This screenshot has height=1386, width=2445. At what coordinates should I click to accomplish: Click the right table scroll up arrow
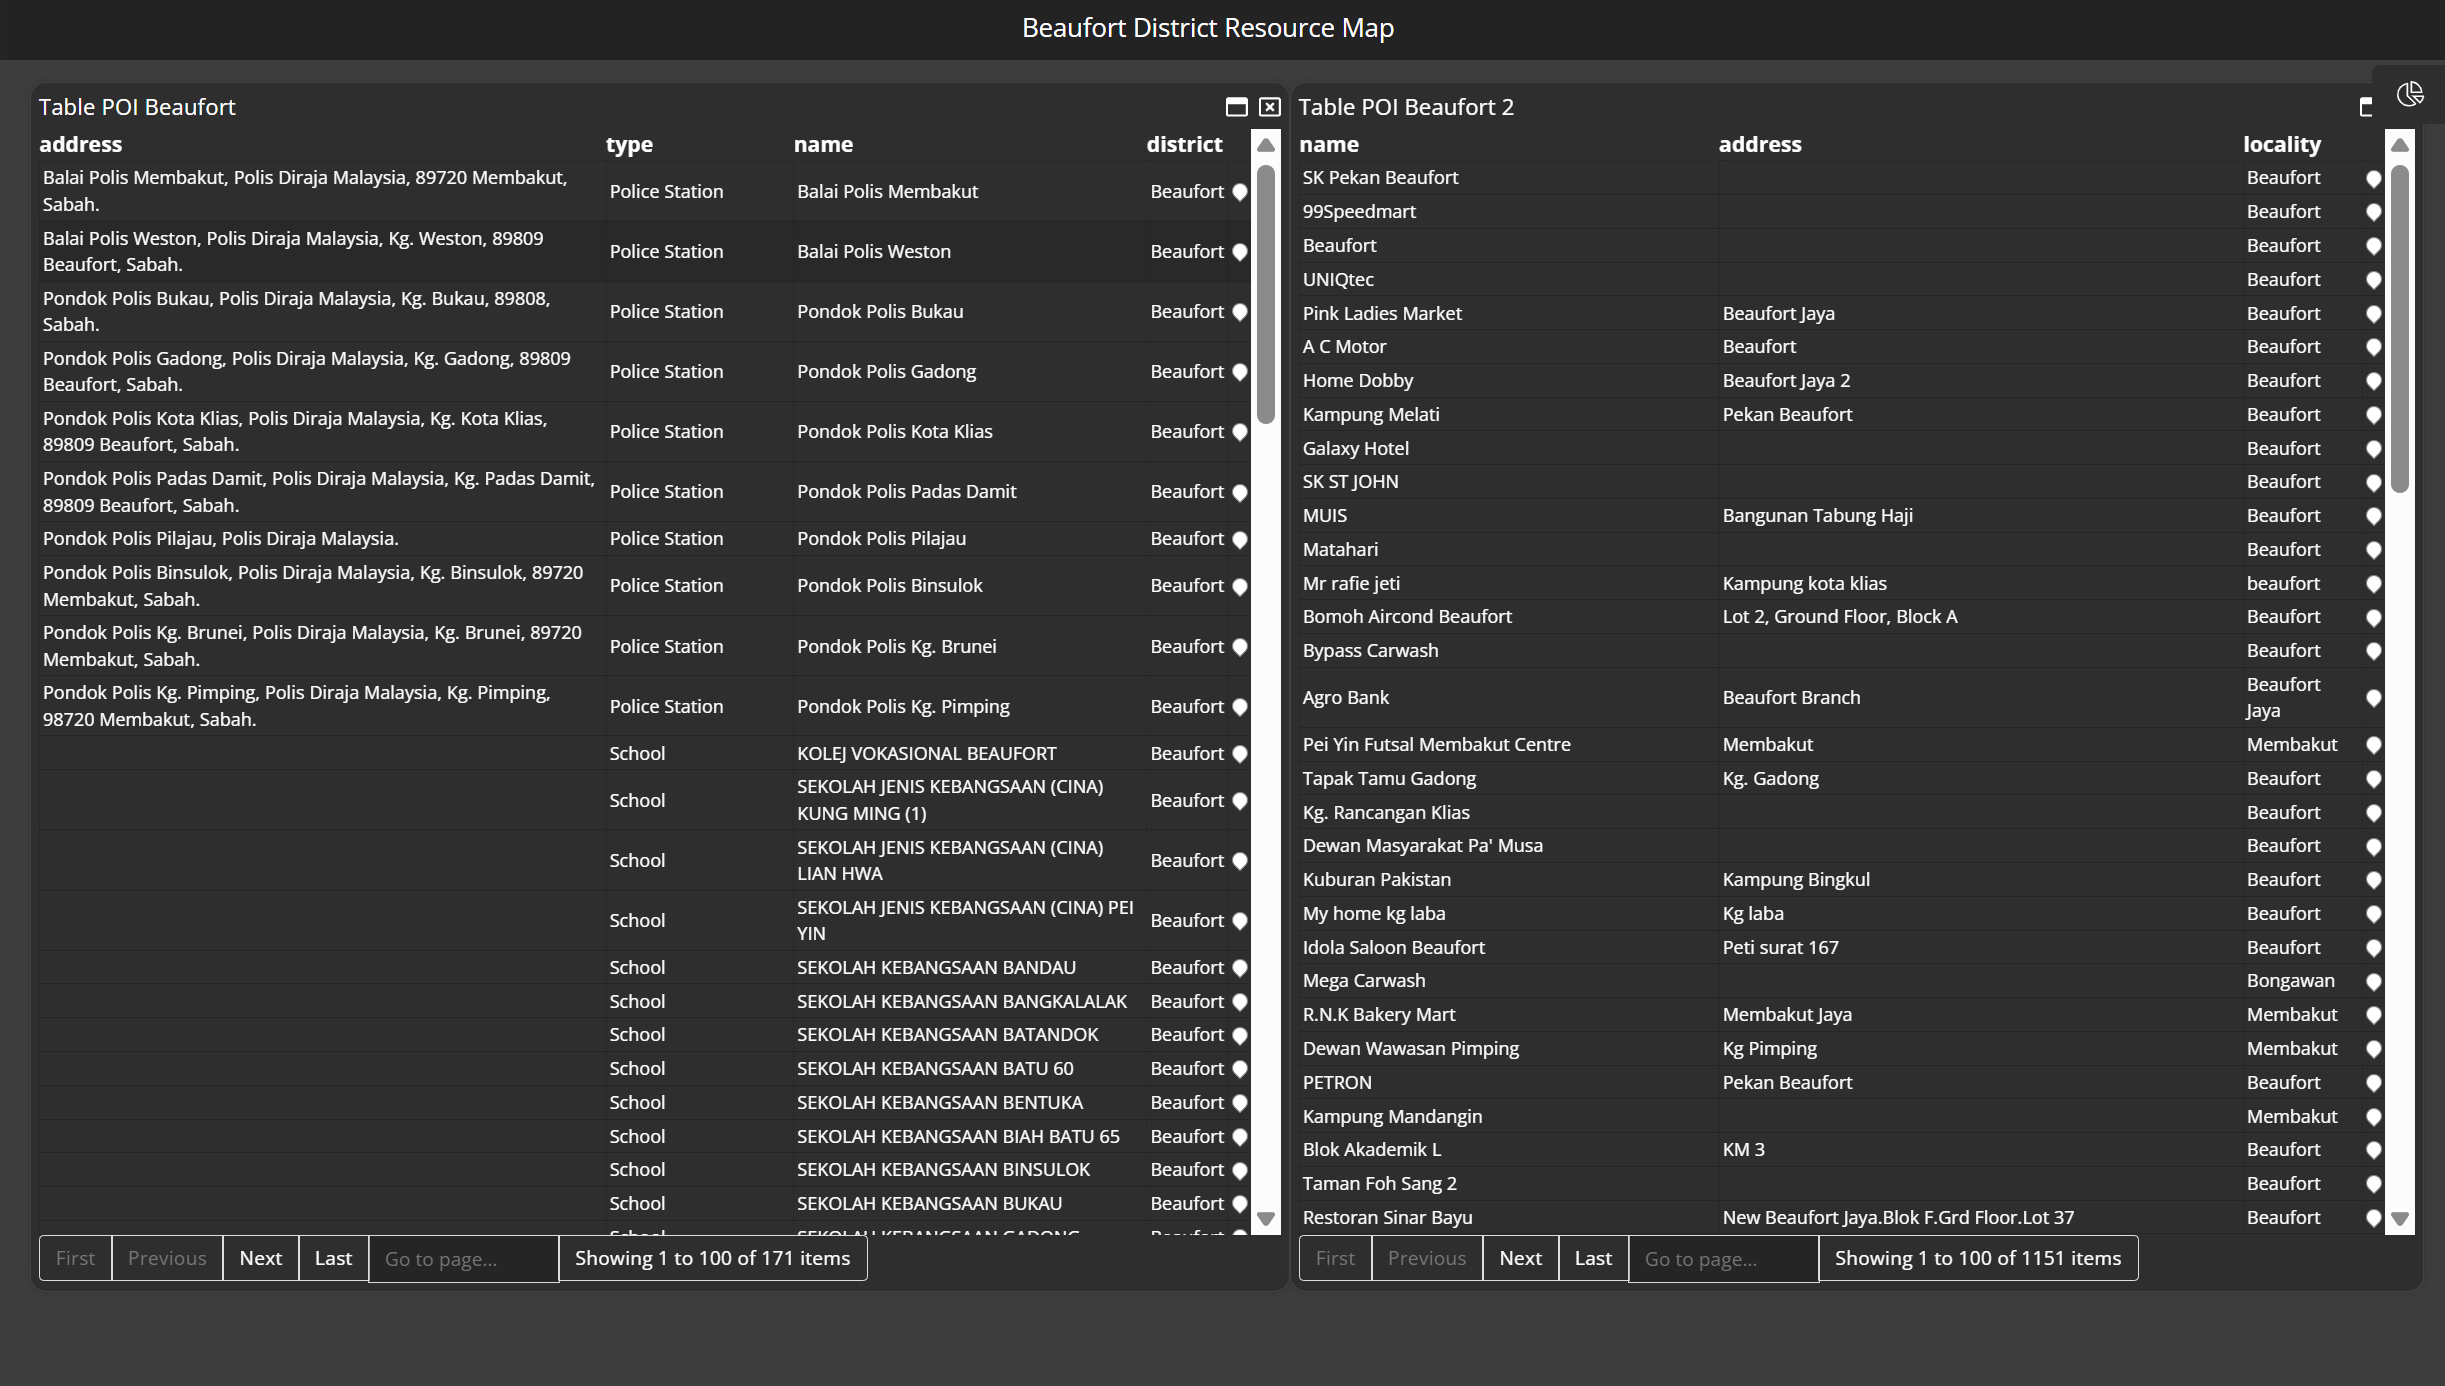pos(2399,145)
